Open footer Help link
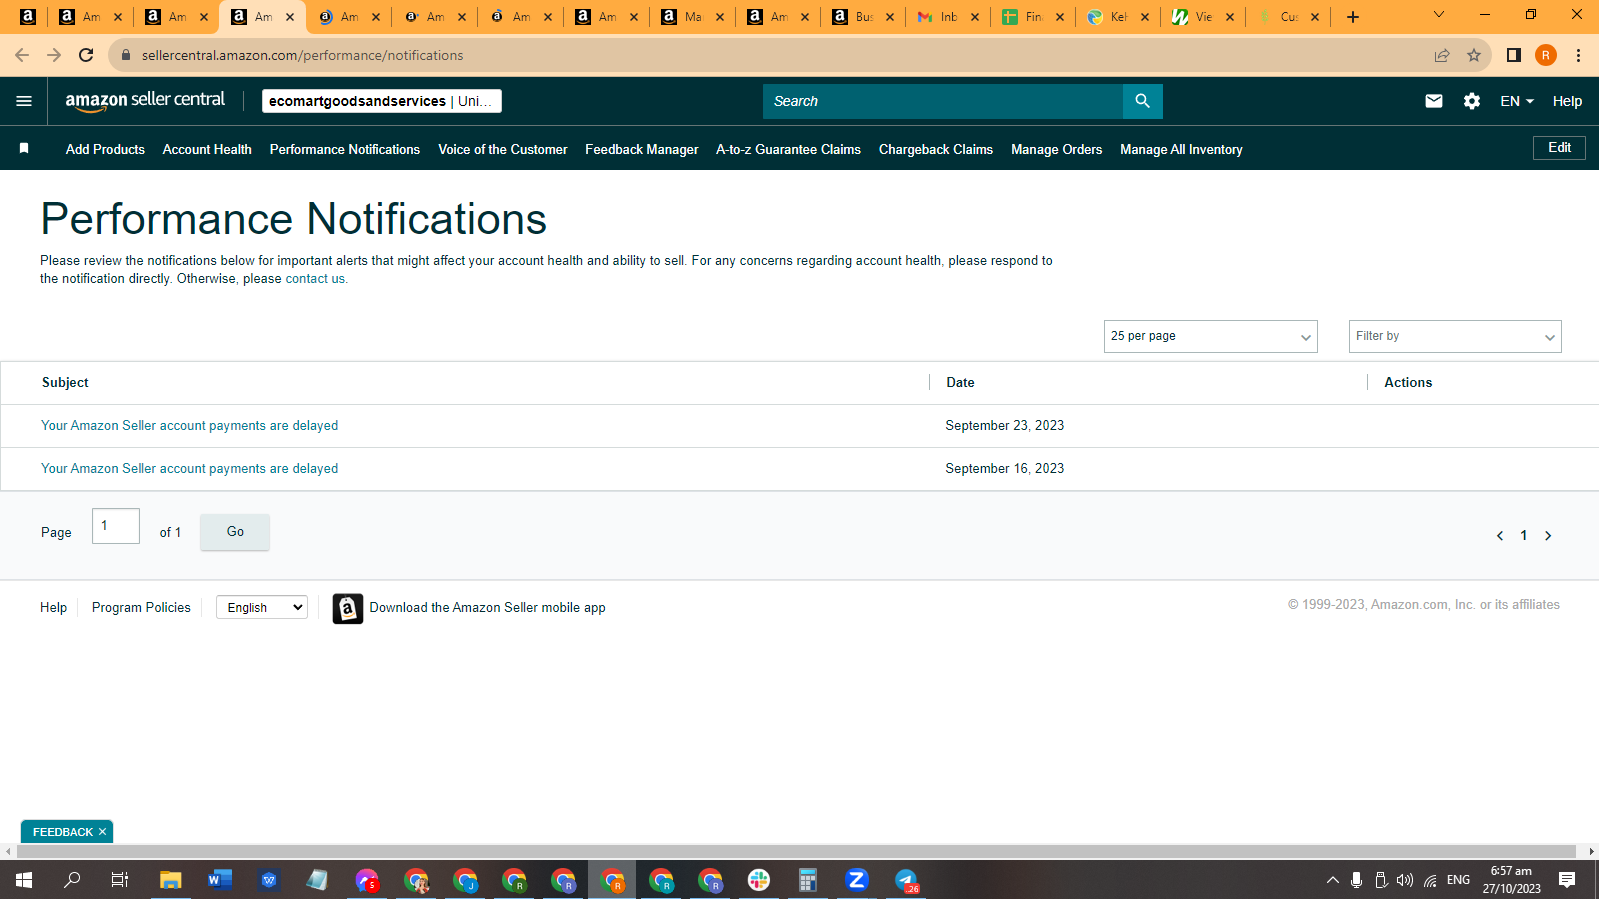 (53, 608)
